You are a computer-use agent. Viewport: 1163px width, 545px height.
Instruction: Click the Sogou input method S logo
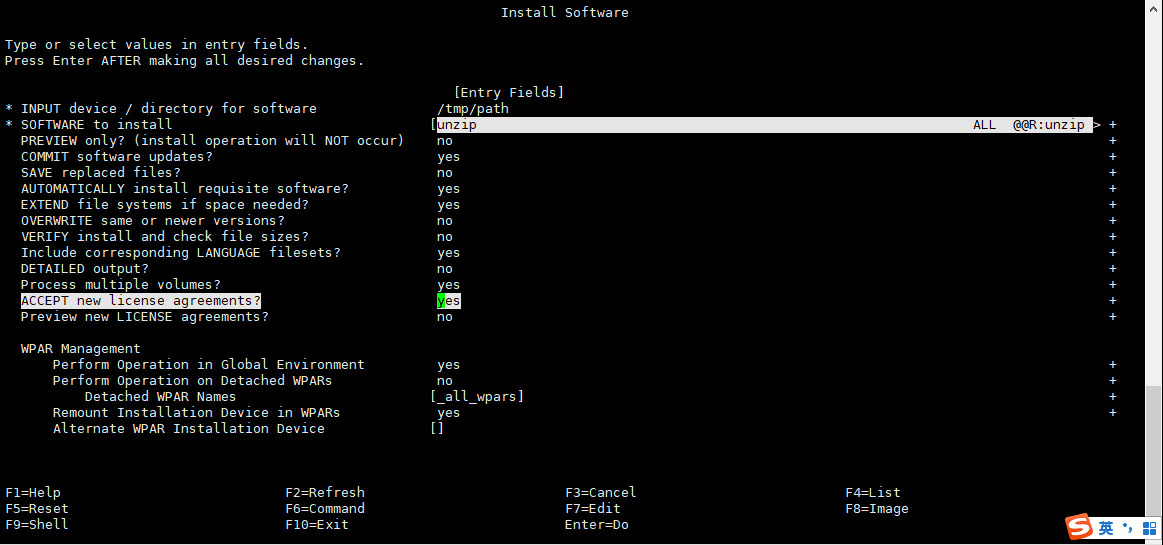tap(1080, 528)
